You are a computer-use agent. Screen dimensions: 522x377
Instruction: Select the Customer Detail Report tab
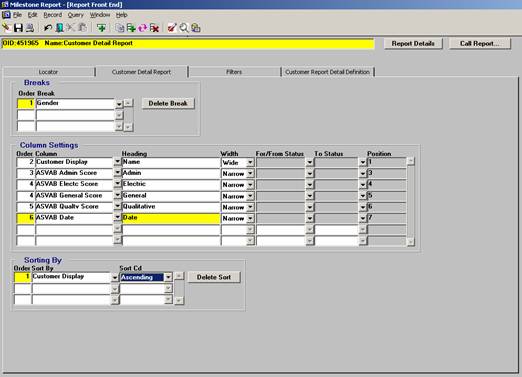point(141,72)
